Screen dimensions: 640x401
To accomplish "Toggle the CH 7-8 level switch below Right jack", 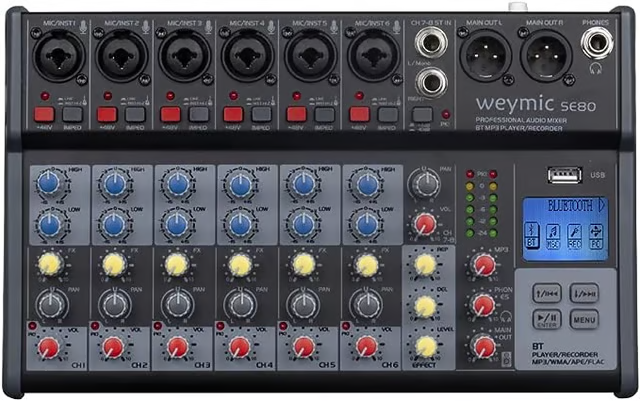I will [422, 115].
